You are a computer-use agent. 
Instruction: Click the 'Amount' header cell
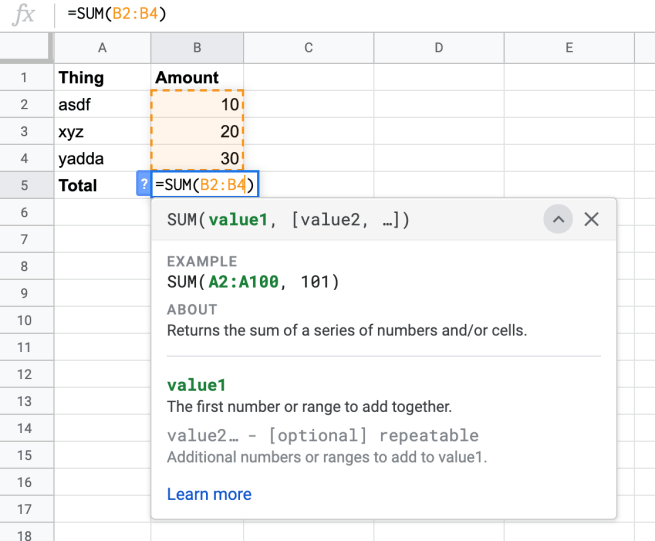197,77
